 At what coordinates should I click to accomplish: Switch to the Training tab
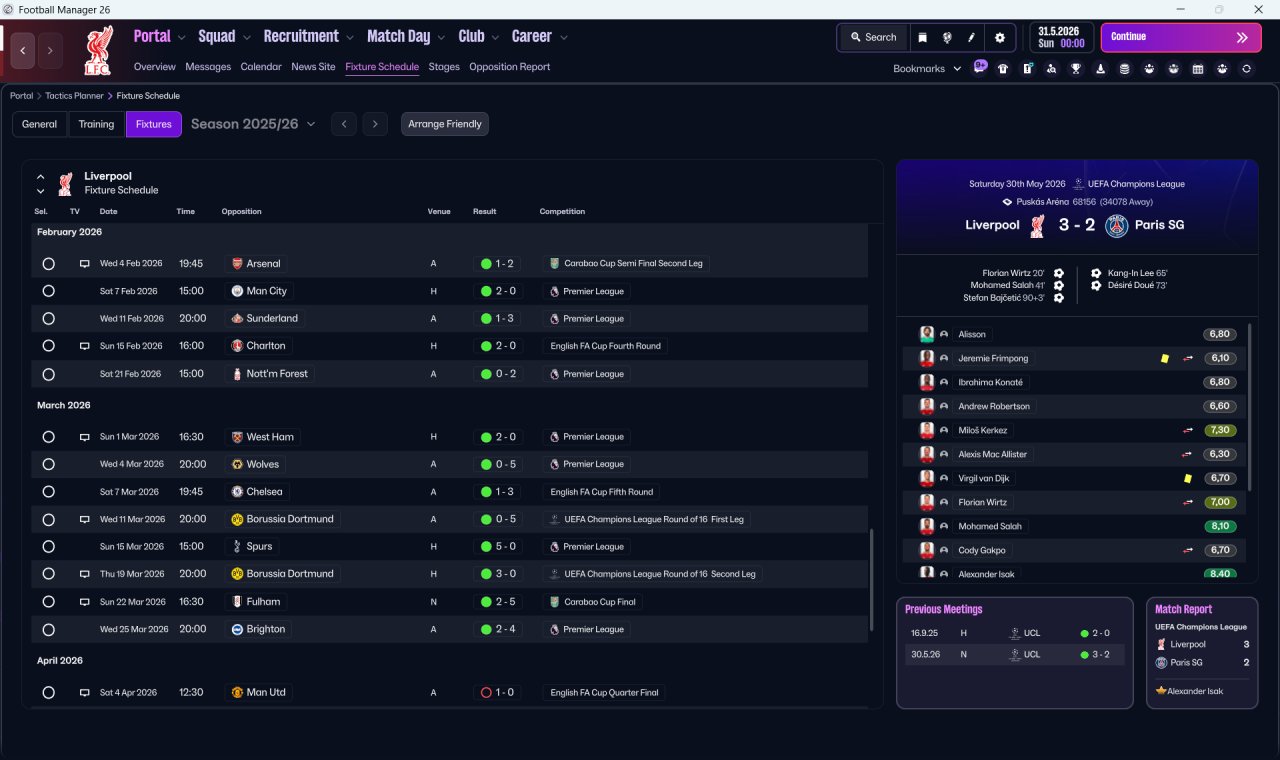pos(96,124)
